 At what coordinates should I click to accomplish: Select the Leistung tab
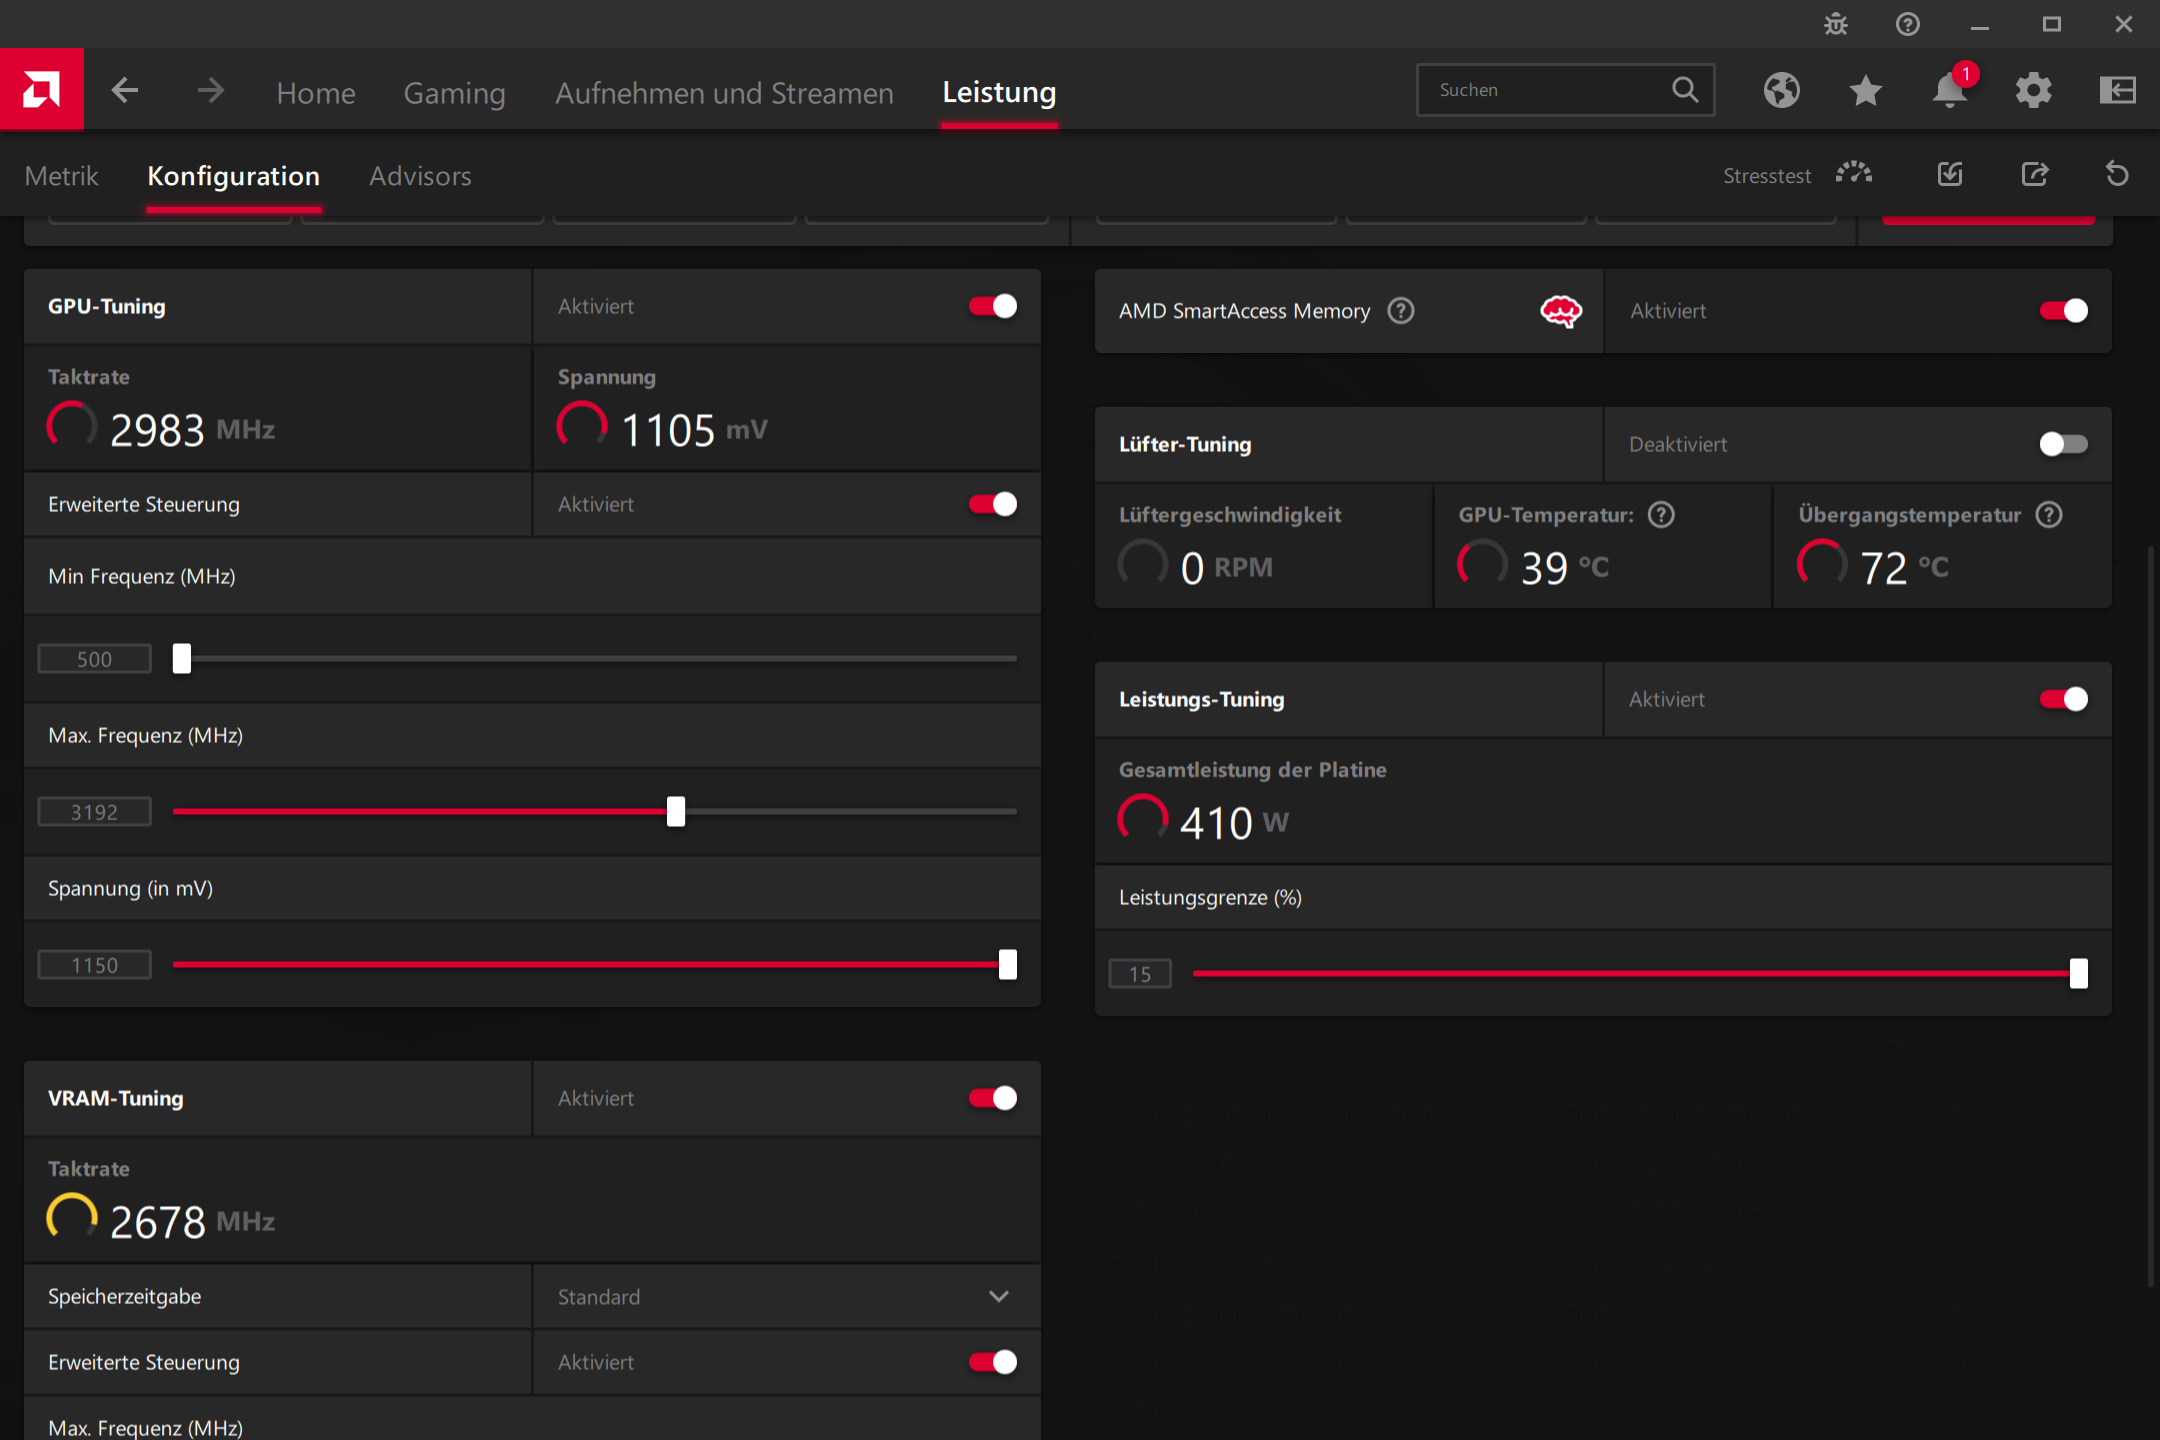click(999, 92)
